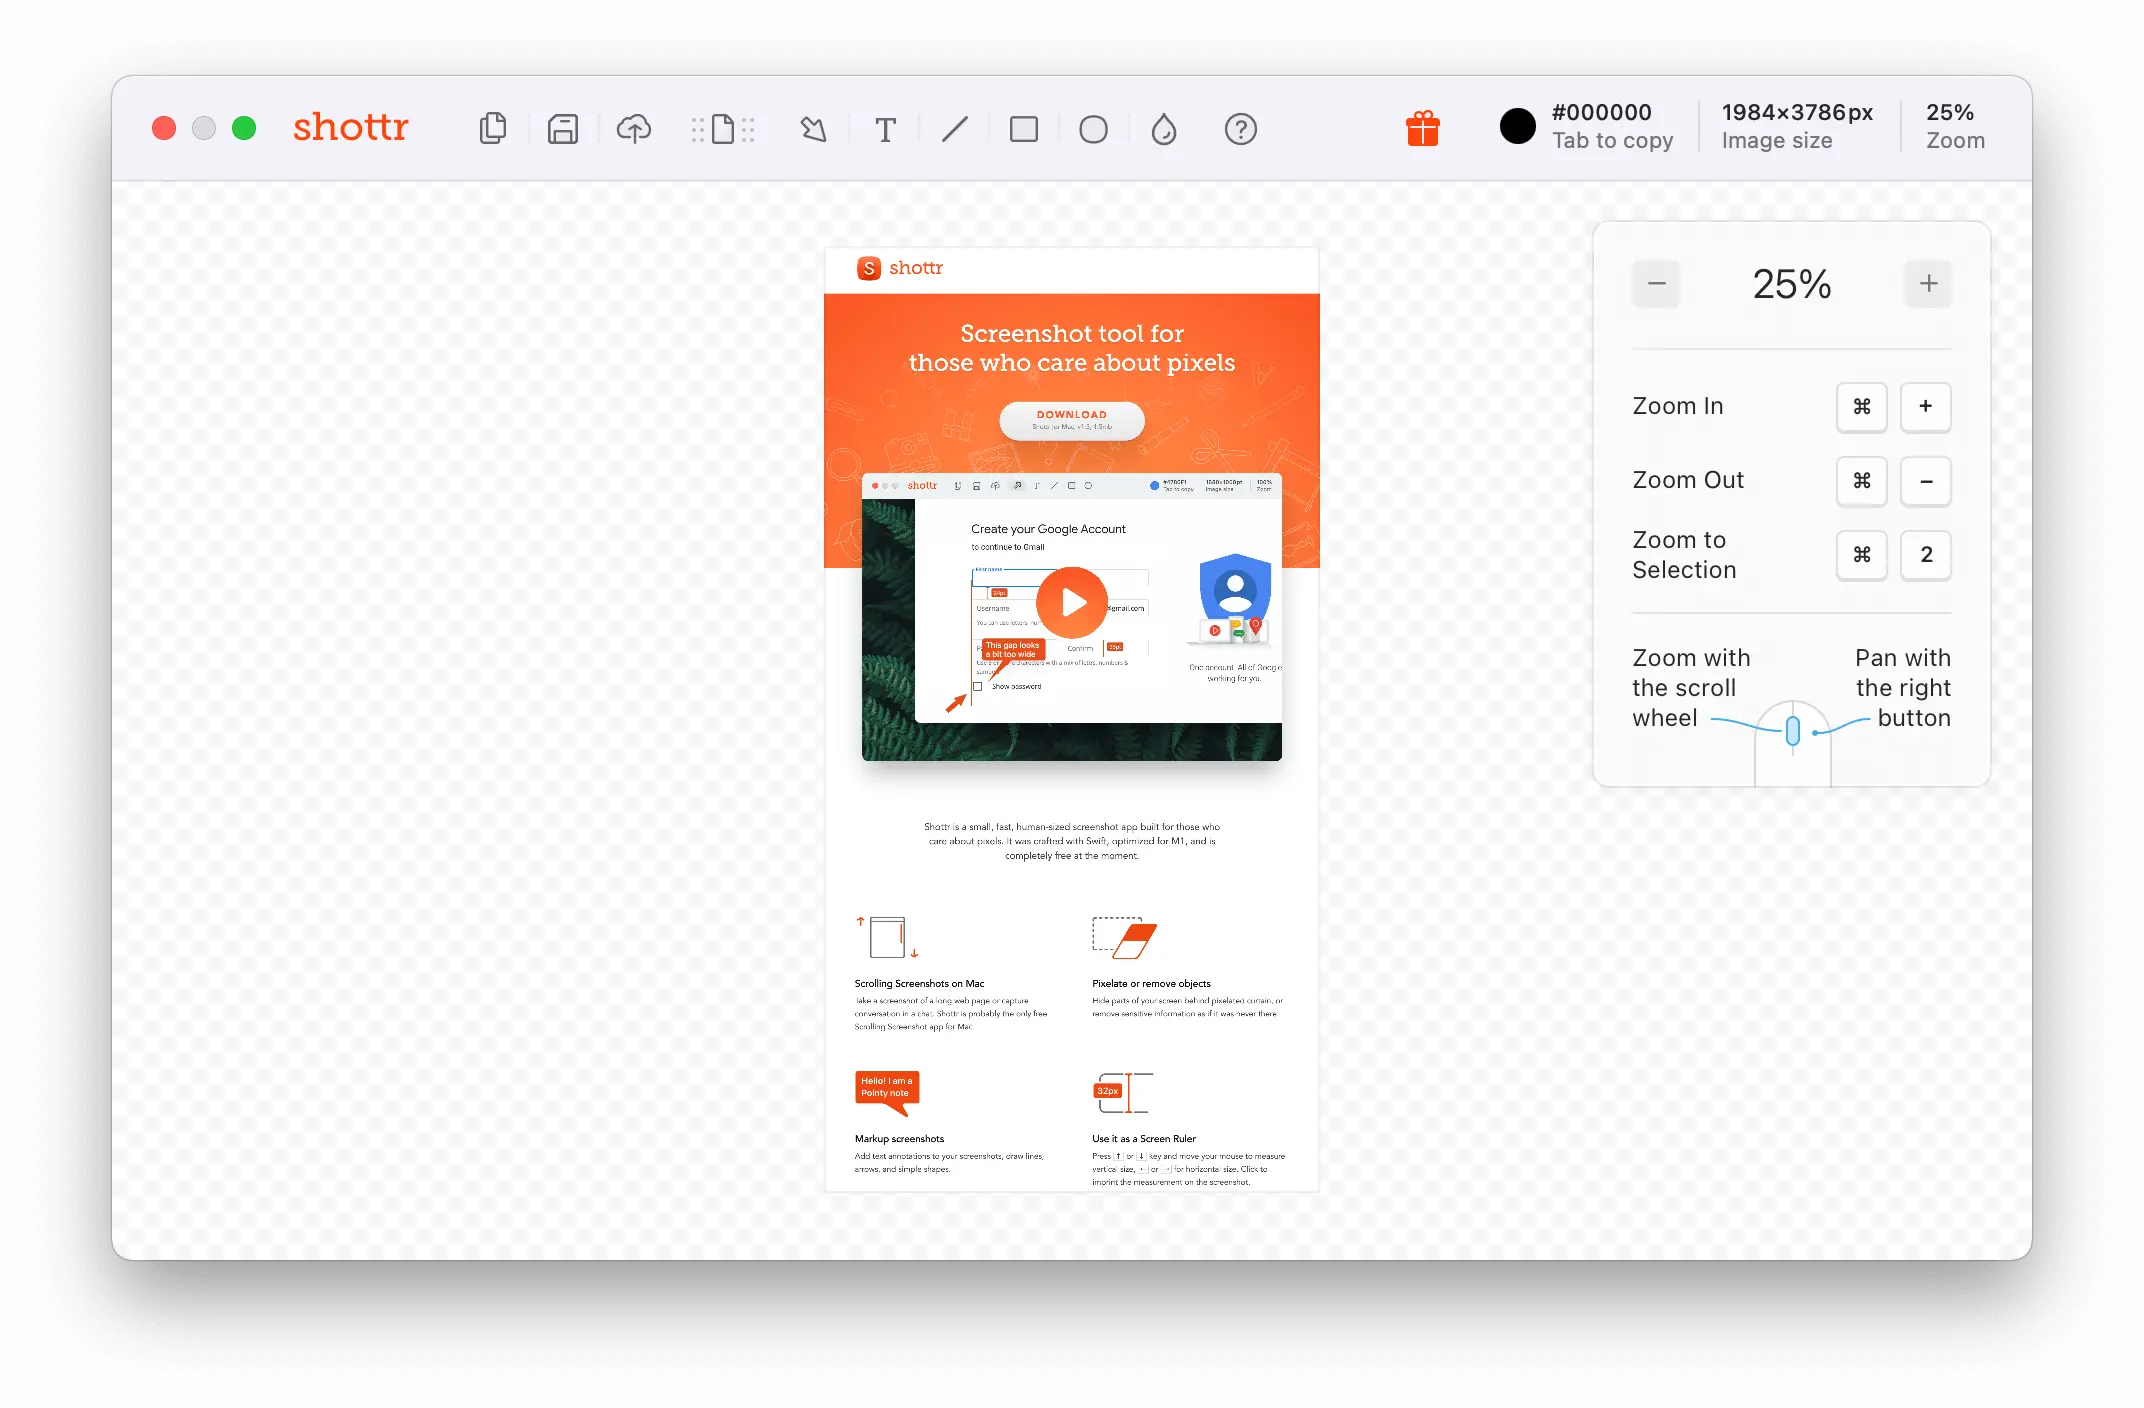Click the black color swatch

[x=1517, y=126]
